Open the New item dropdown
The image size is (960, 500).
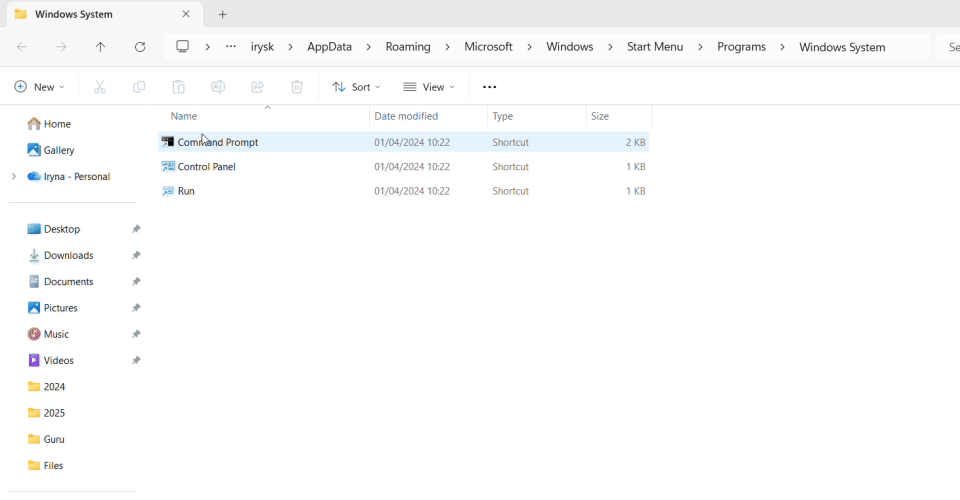tap(39, 87)
